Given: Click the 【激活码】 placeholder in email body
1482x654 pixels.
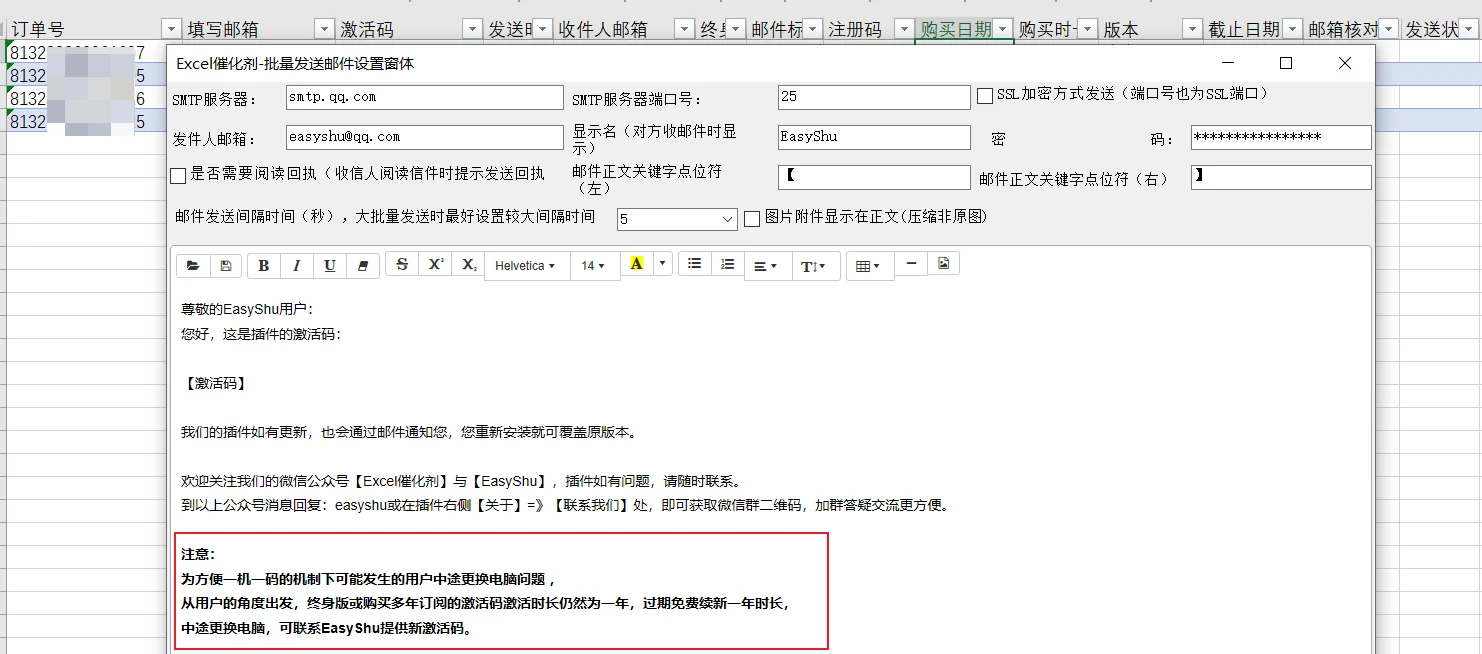Looking at the screenshot, I should point(215,384).
